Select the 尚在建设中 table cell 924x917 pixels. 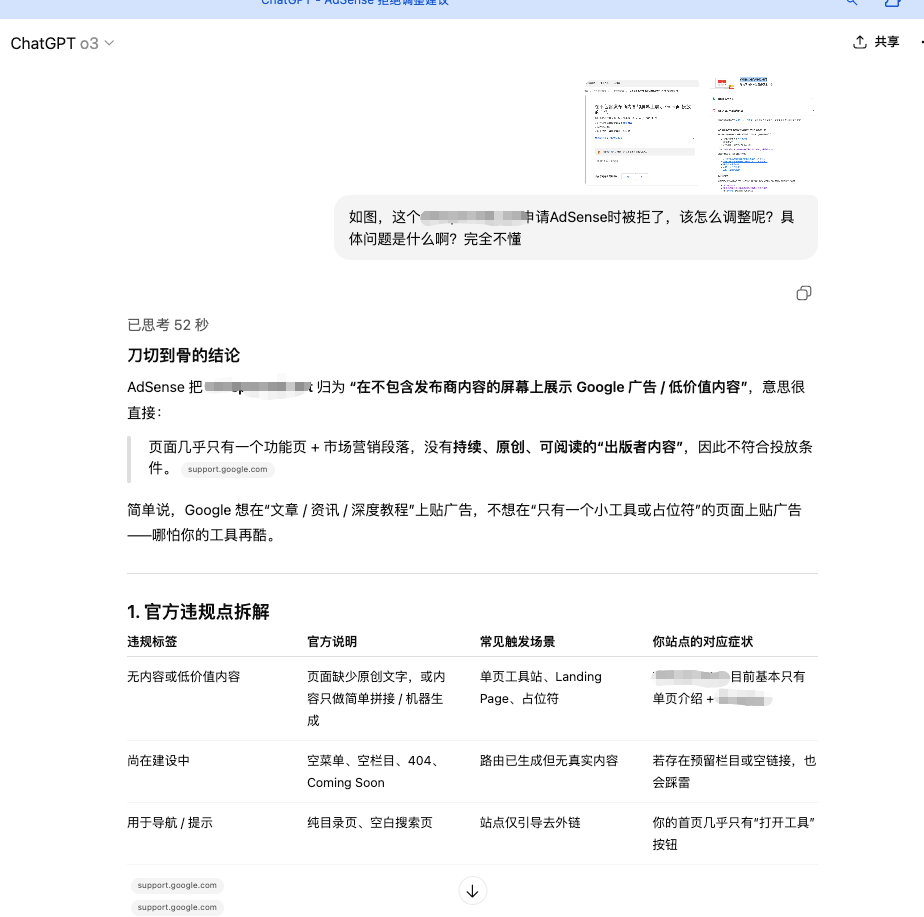coord(159,761)
